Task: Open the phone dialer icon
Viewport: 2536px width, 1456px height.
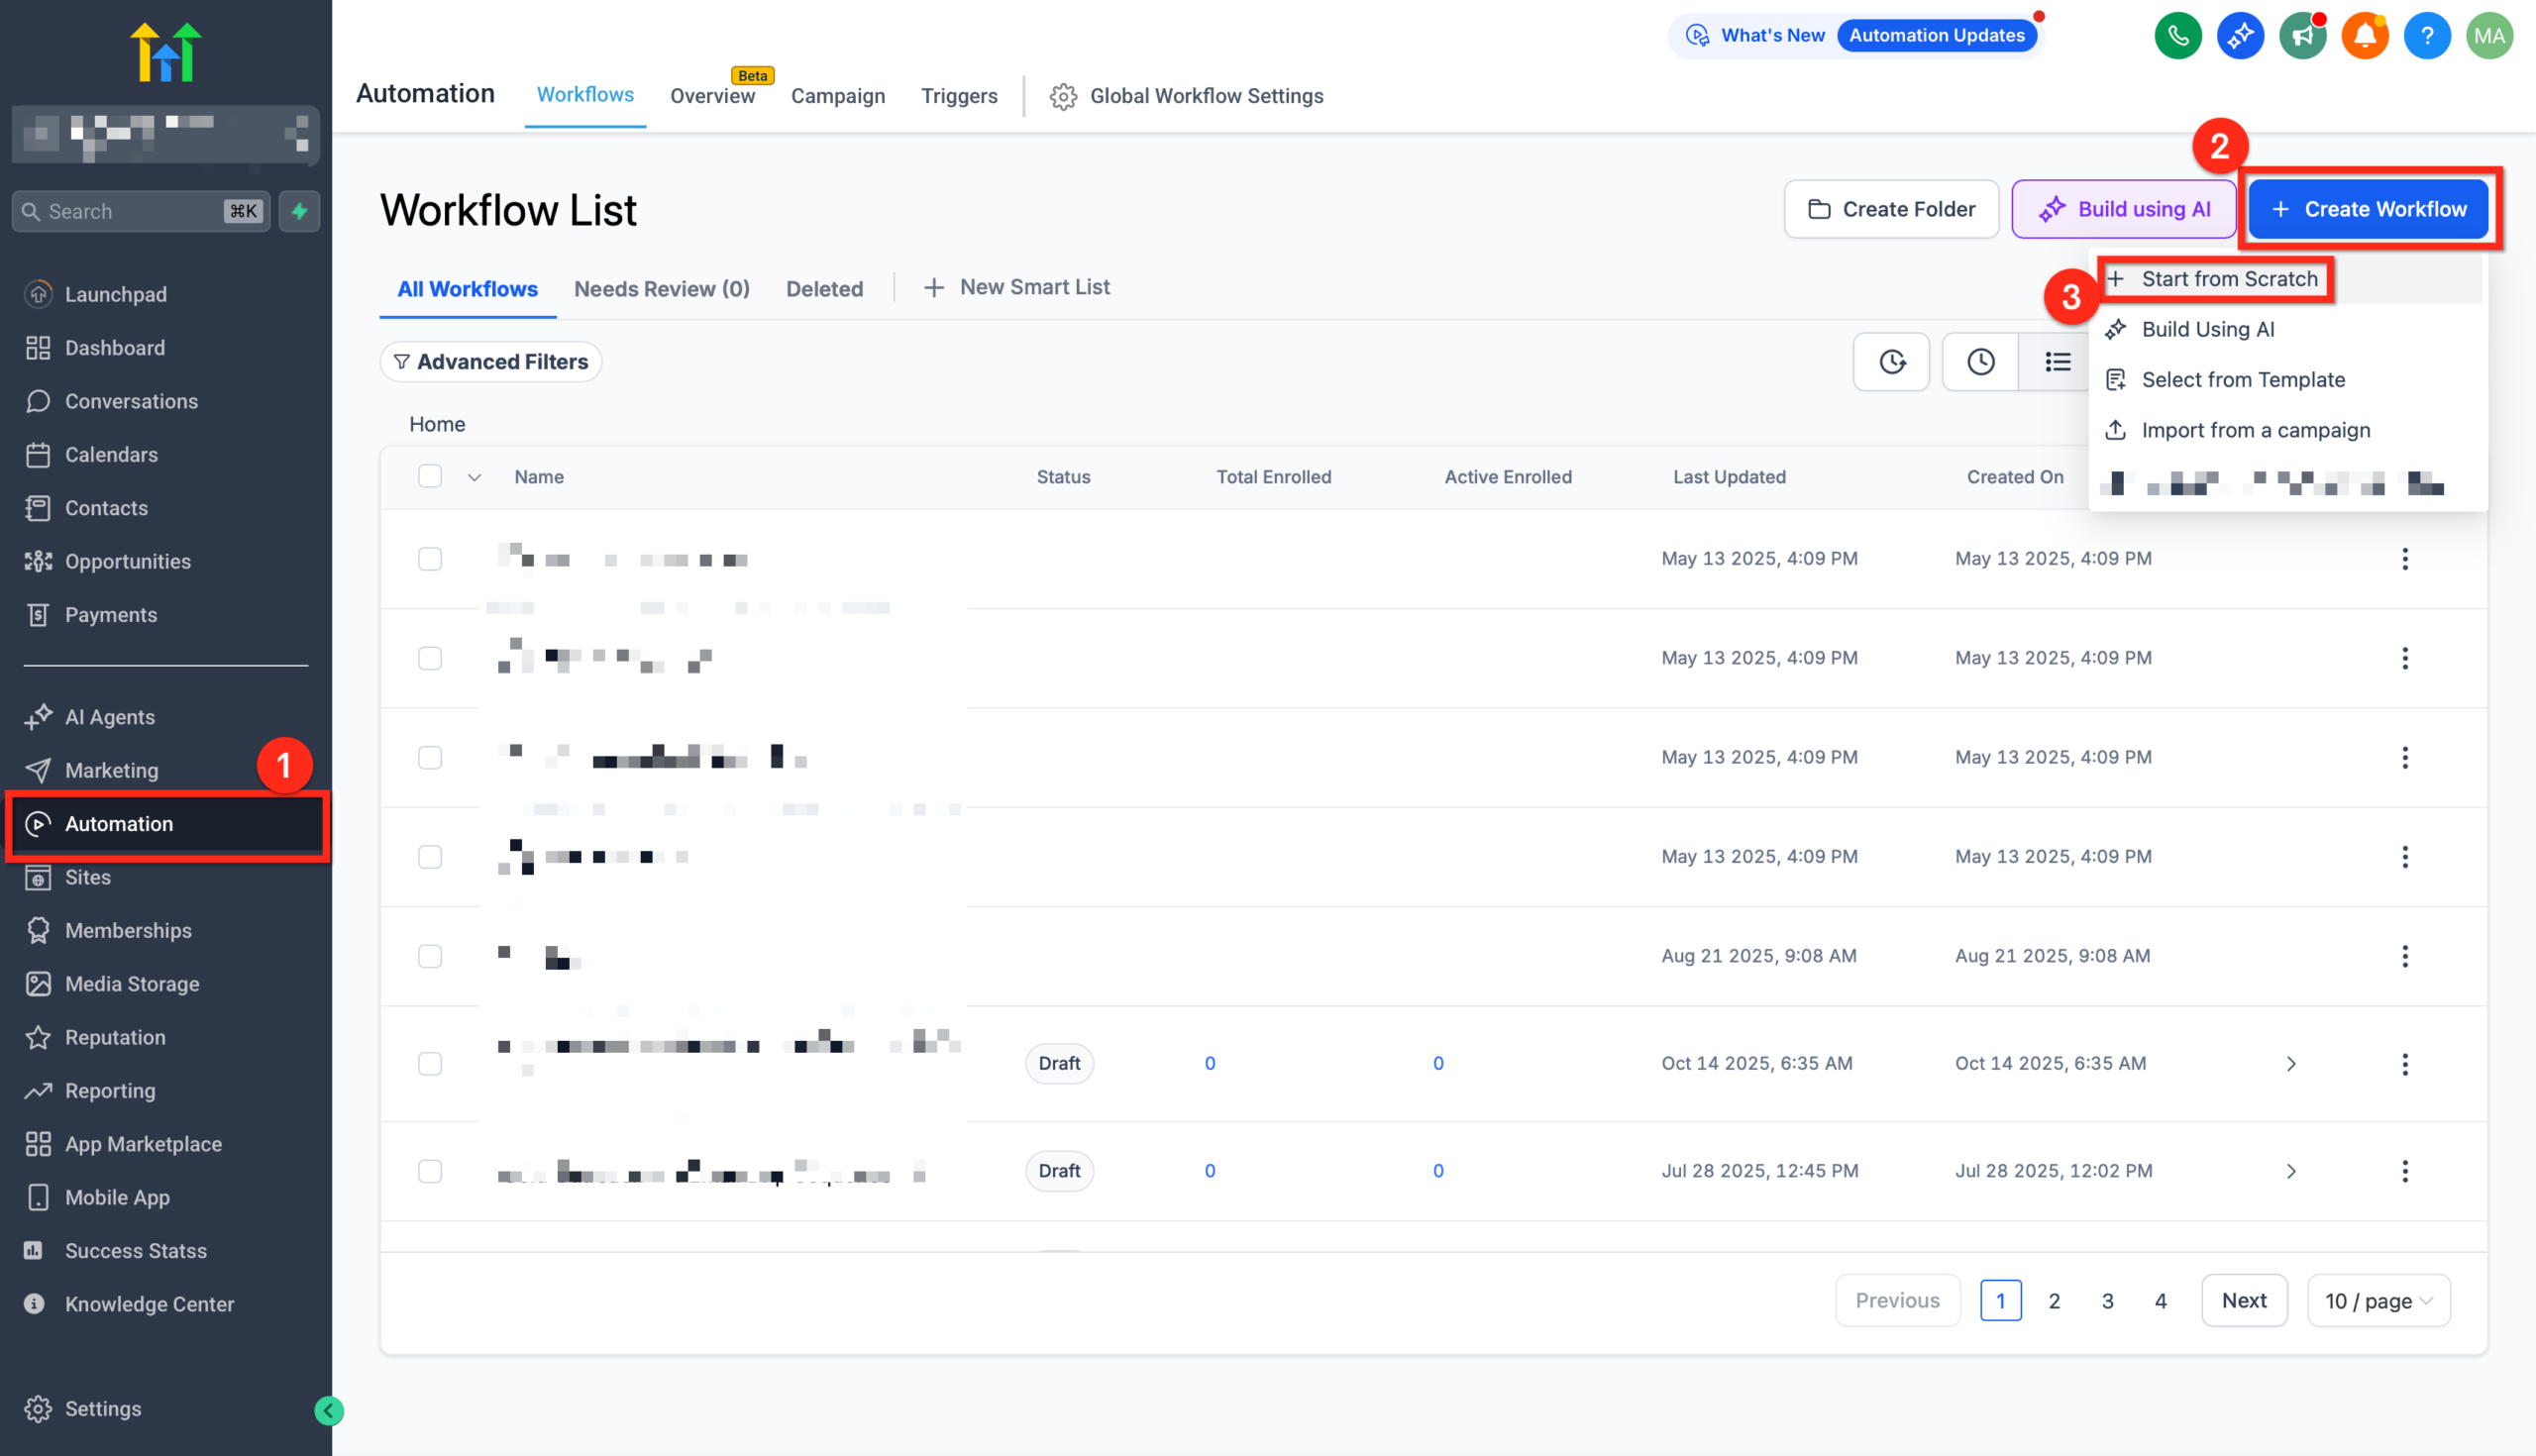Action: click(2177, 35)
